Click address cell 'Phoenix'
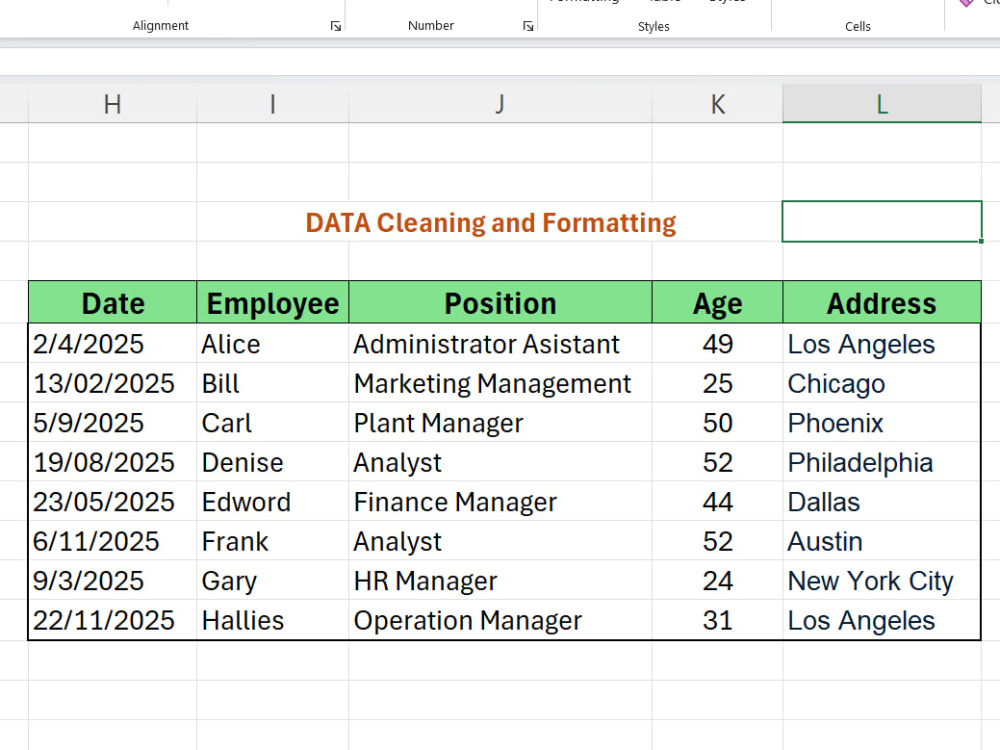Image resolution: width=1000 pixels, height=750 pixels. coord(882,423)
